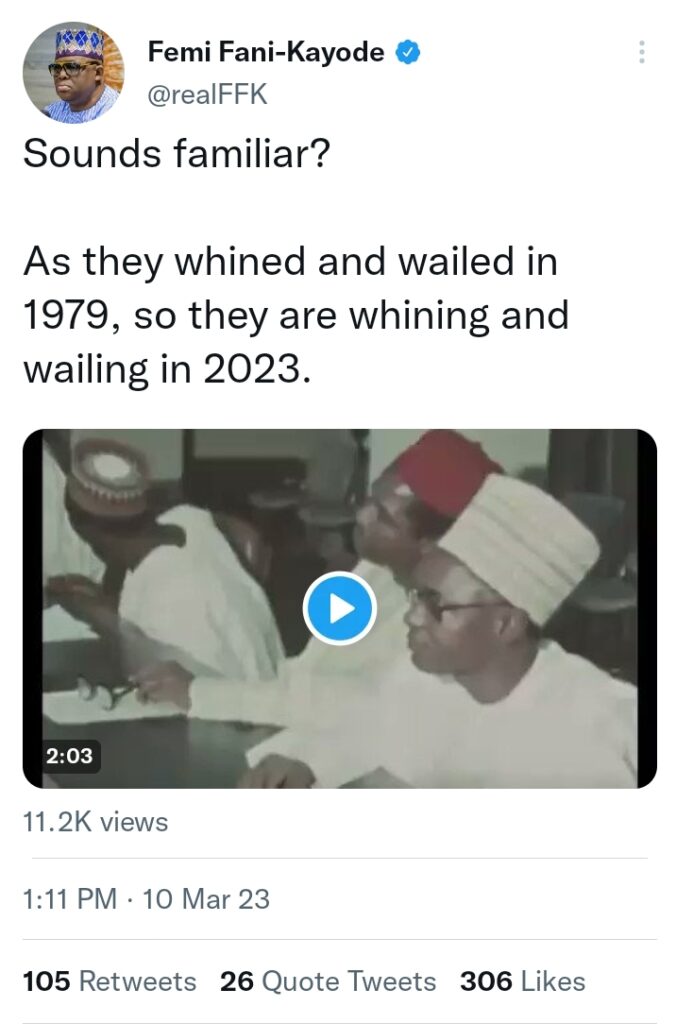Show the 306 Likes list

tap(522, 981)
